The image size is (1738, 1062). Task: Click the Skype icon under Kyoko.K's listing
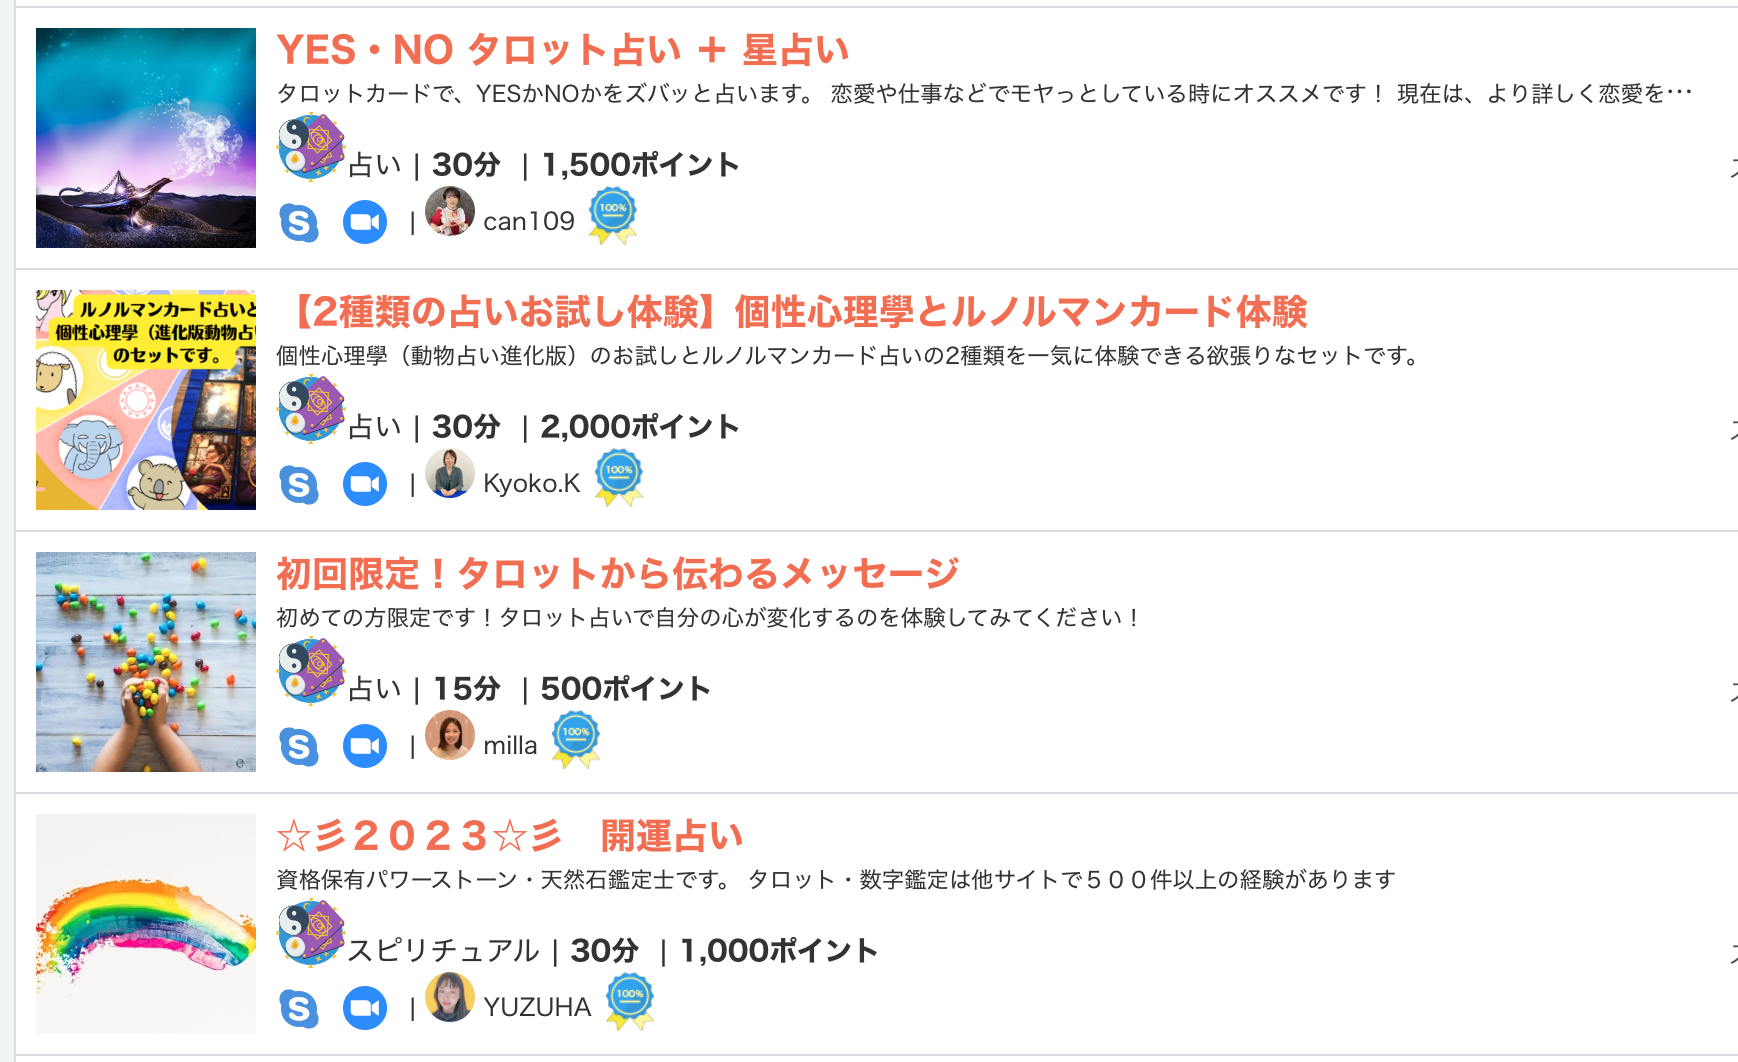(x=299, y=483)
